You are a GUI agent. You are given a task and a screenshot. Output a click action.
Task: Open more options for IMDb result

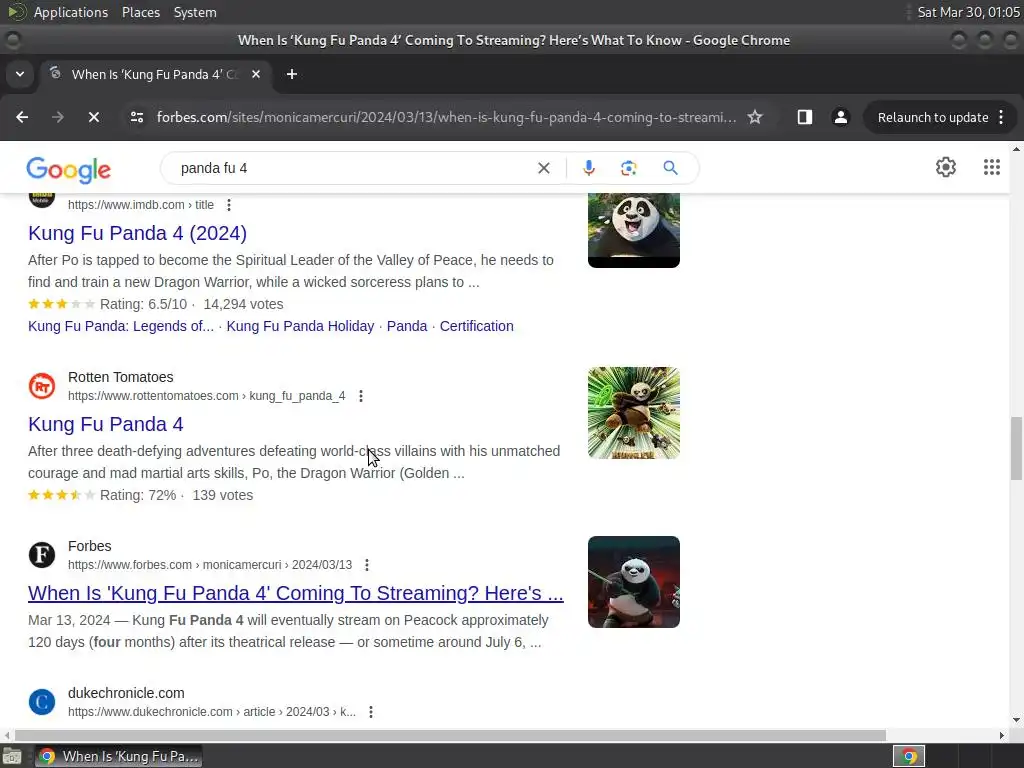pyautogui.click(x=229, y=205)
